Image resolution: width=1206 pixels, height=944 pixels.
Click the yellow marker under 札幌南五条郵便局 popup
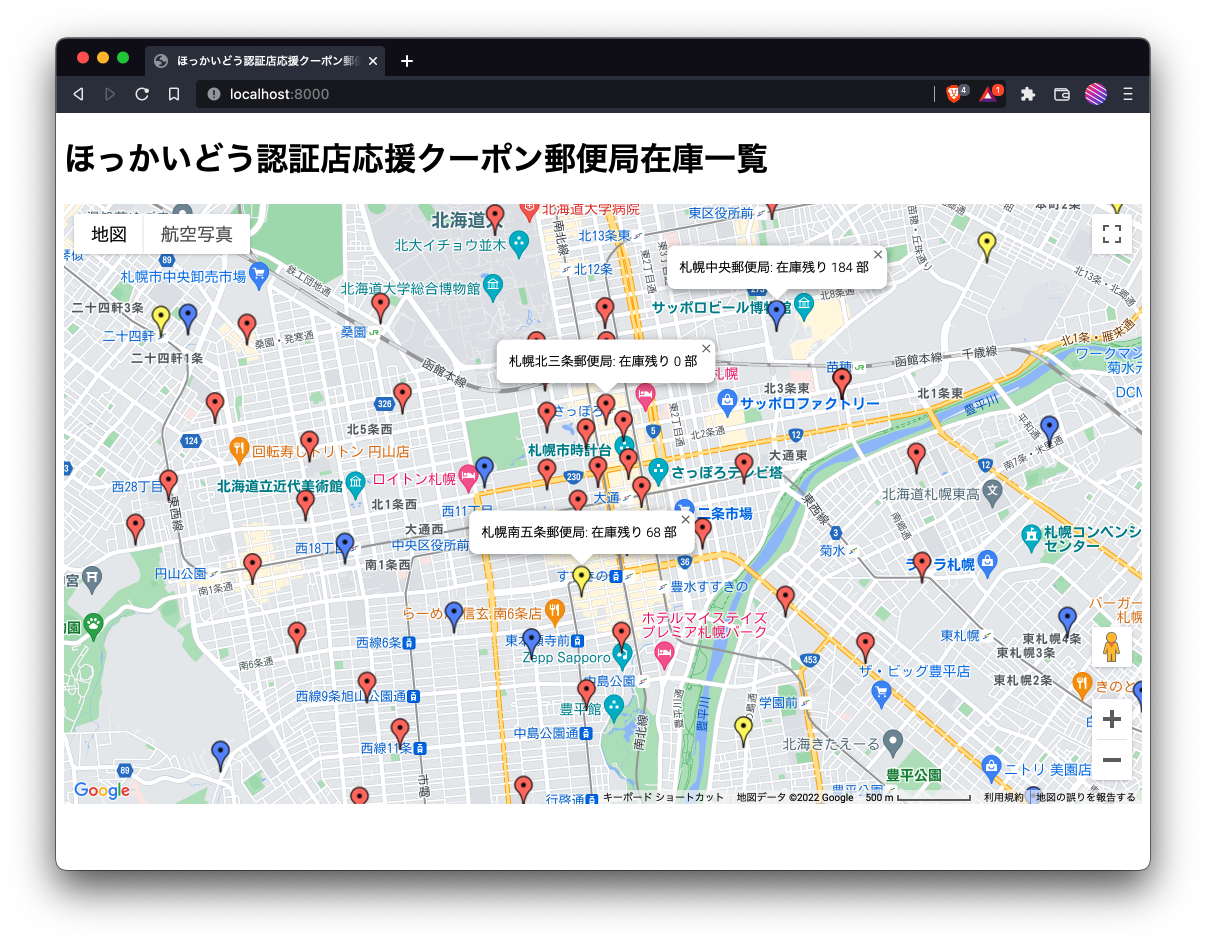[581, 581]
